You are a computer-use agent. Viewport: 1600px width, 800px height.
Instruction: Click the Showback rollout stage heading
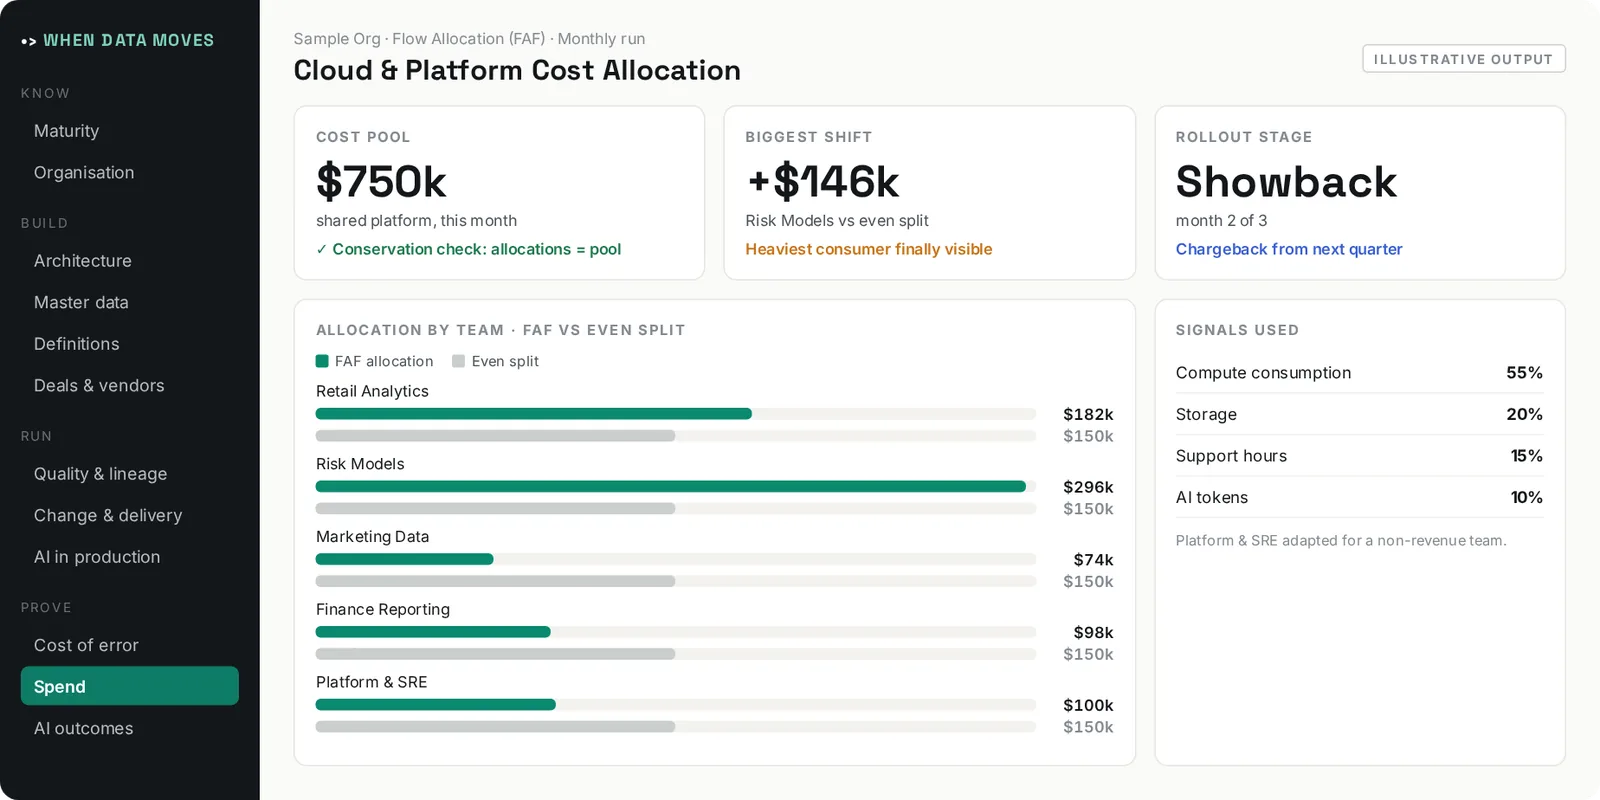pos(1286,182)
